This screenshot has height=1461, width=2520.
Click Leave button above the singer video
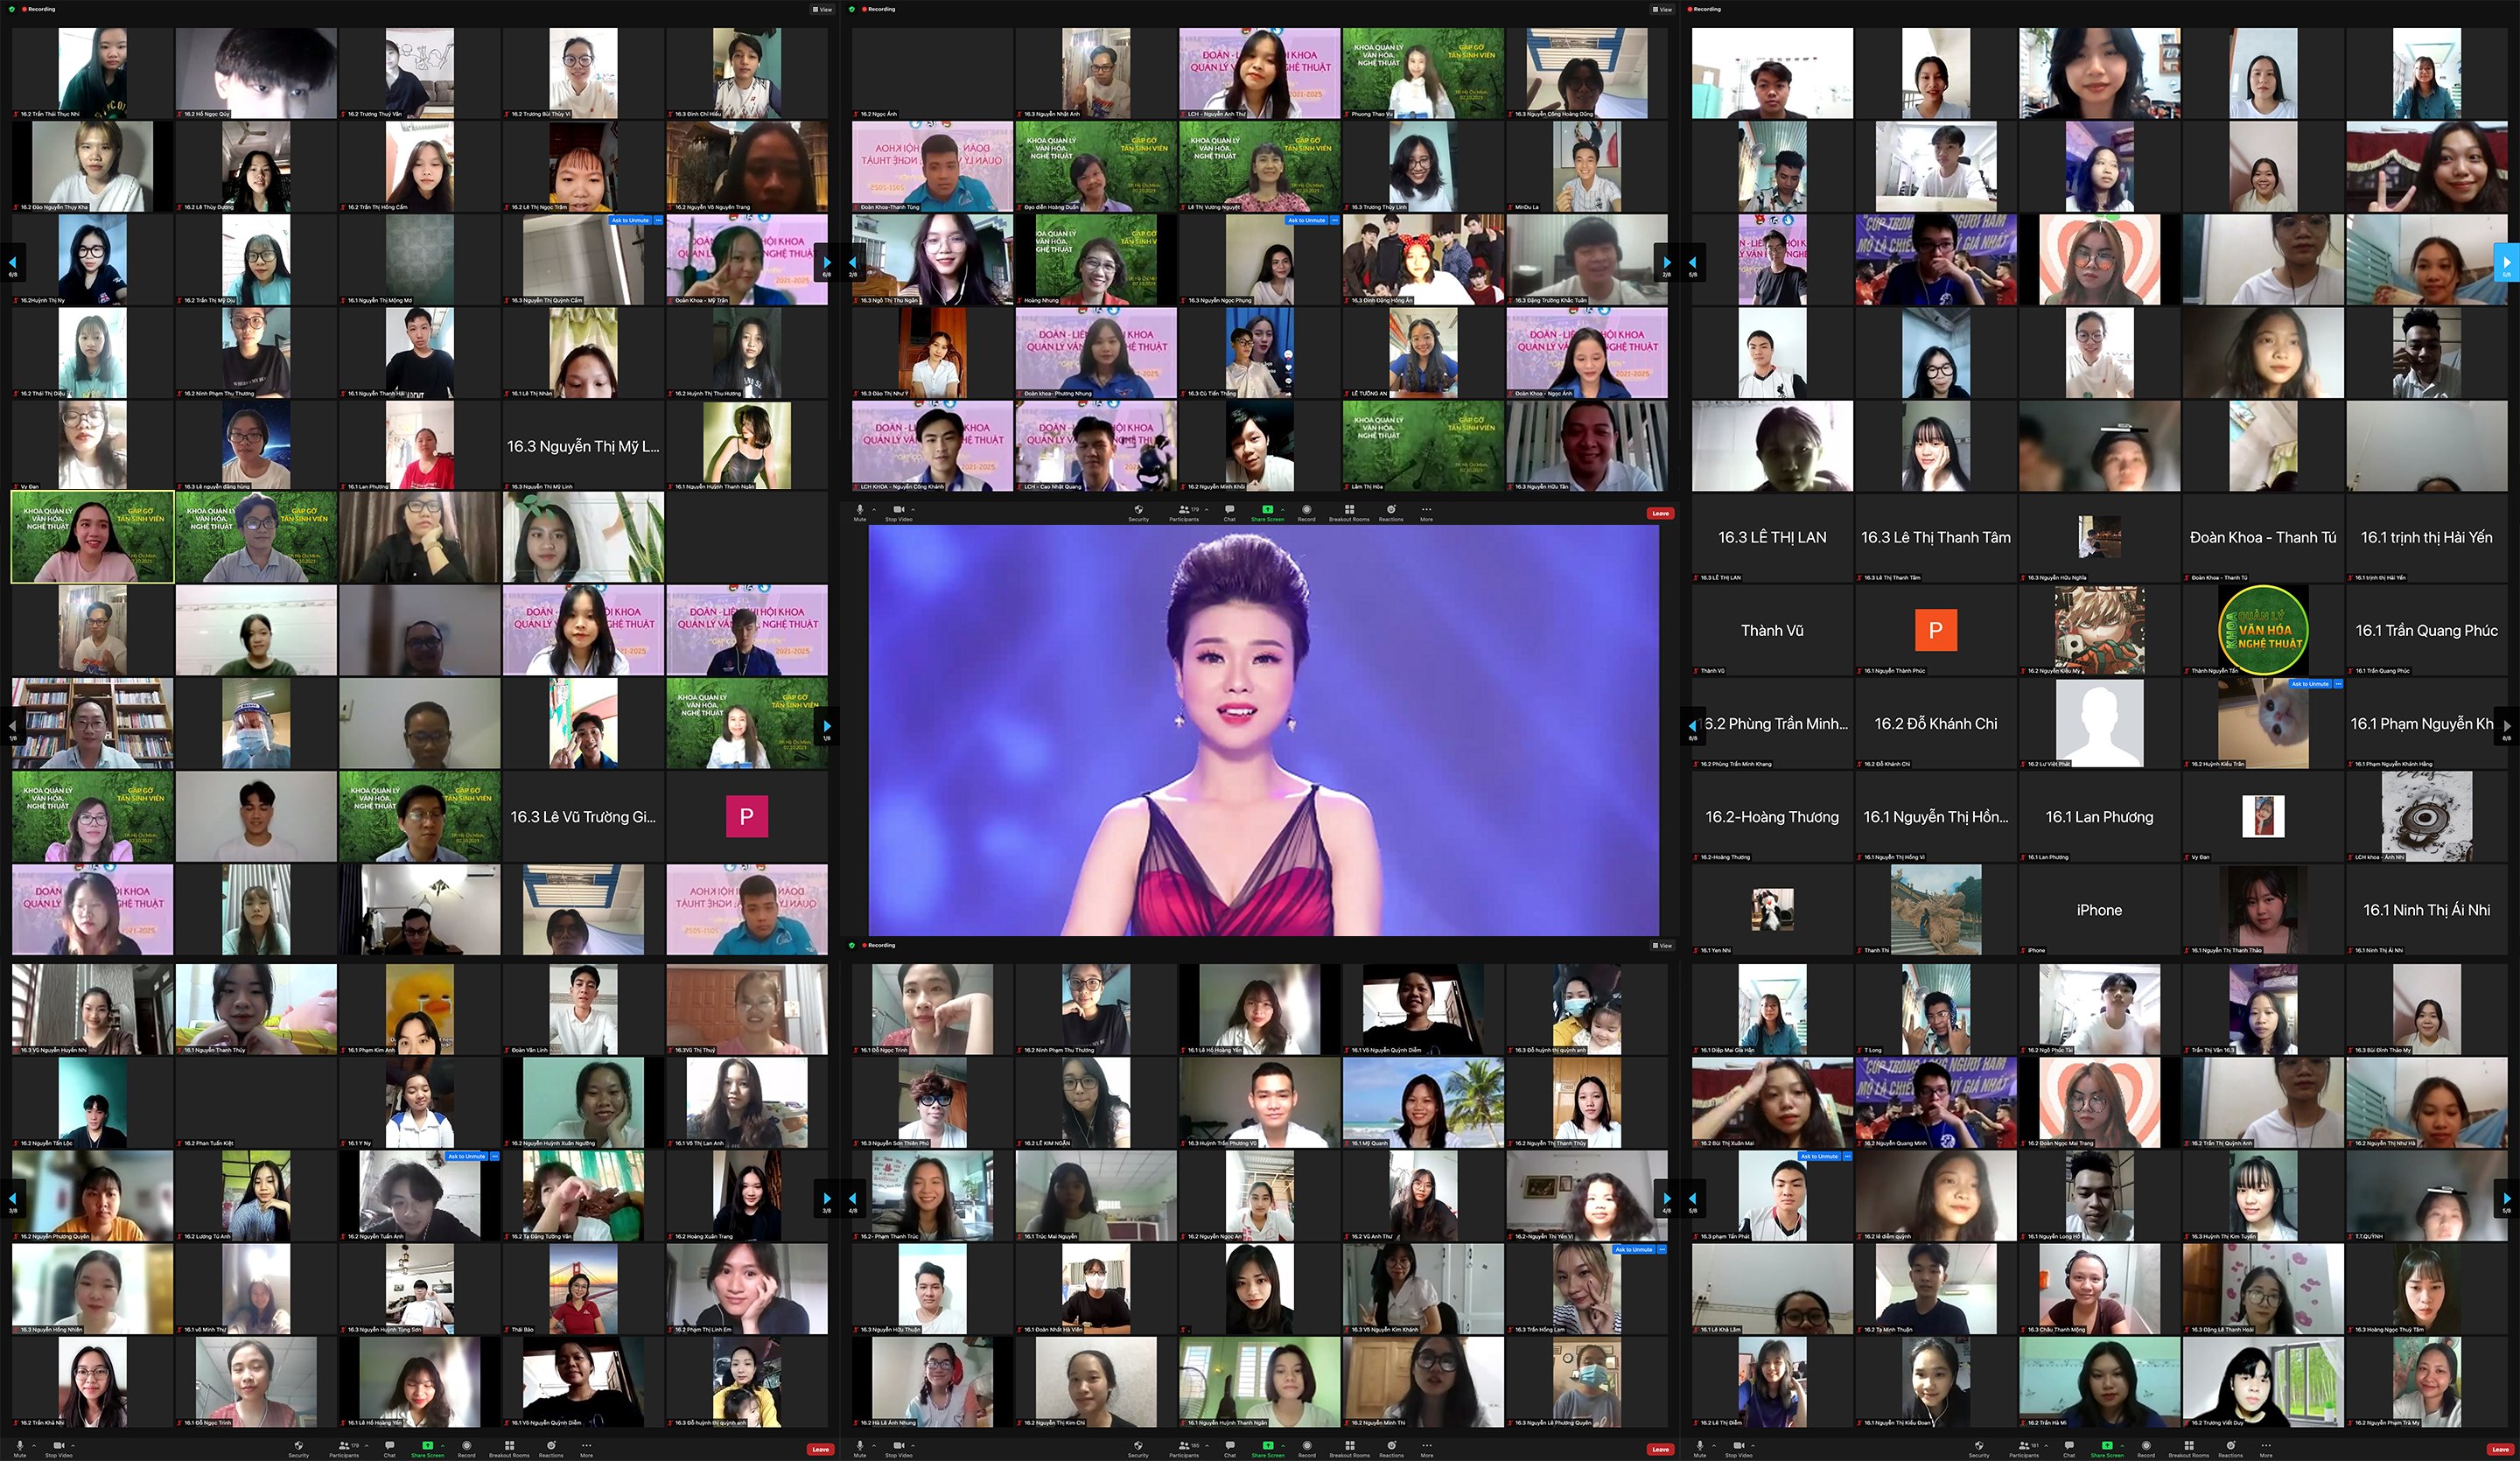pos(1660,513)
